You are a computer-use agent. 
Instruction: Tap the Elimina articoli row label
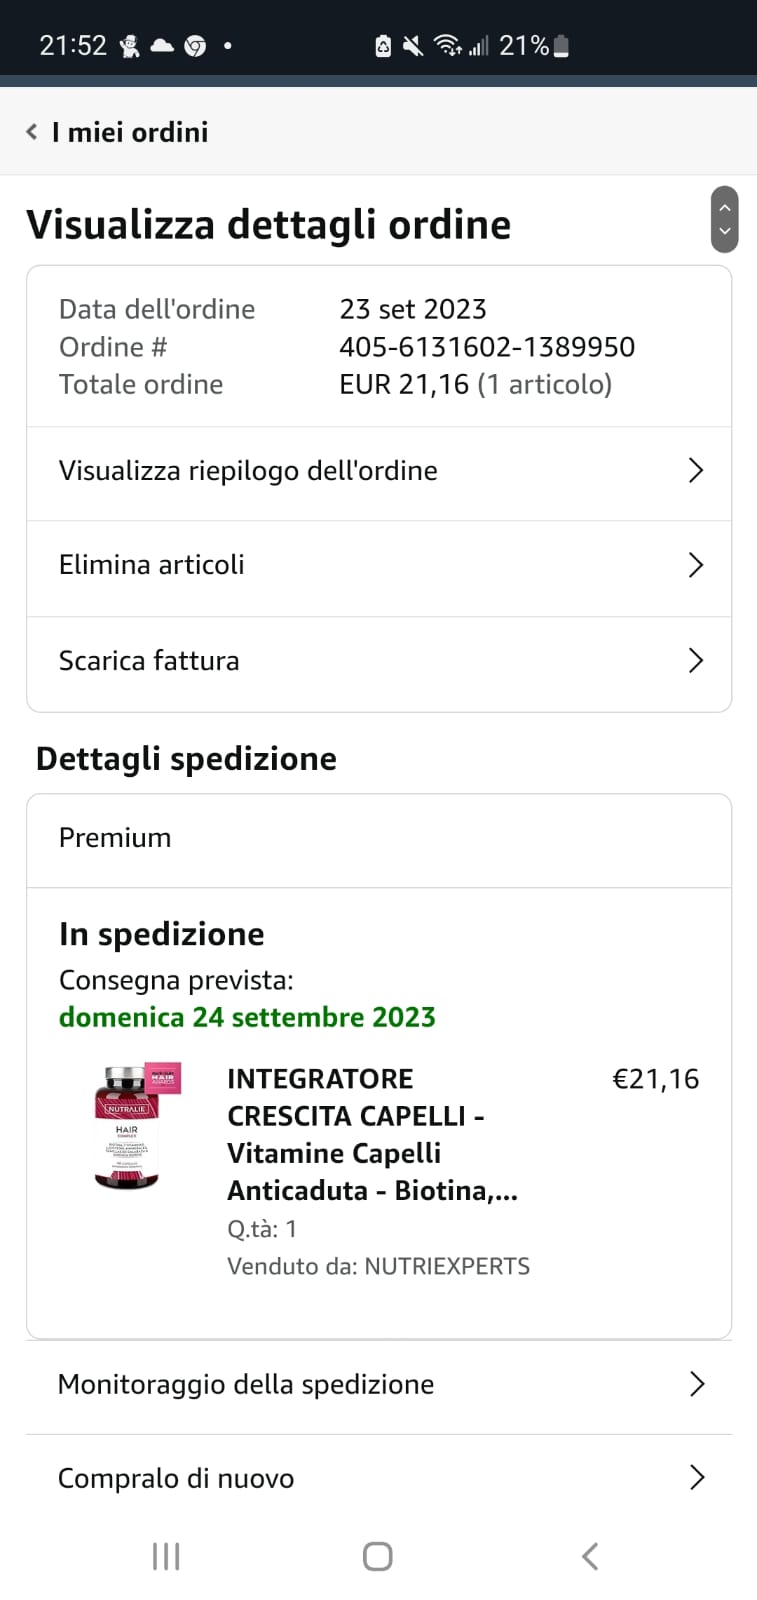tap(152, 565)
